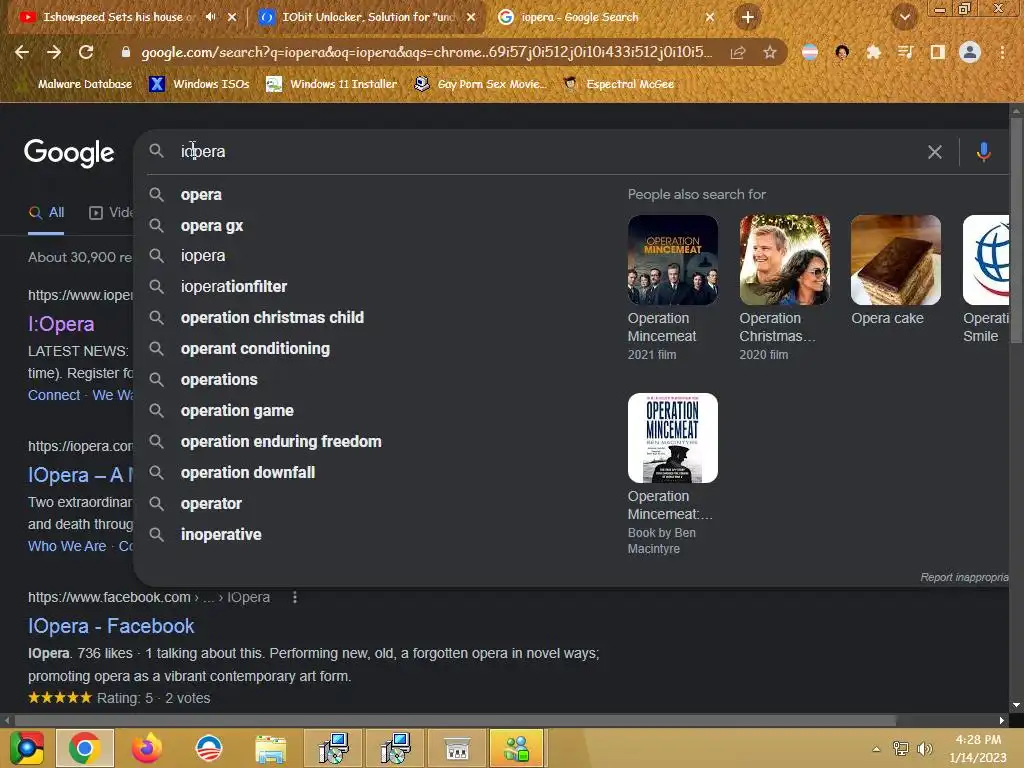Open the Facebook result's three-dot options
The width and height of the screenshot is (1024, 768).
coord(295,597)
